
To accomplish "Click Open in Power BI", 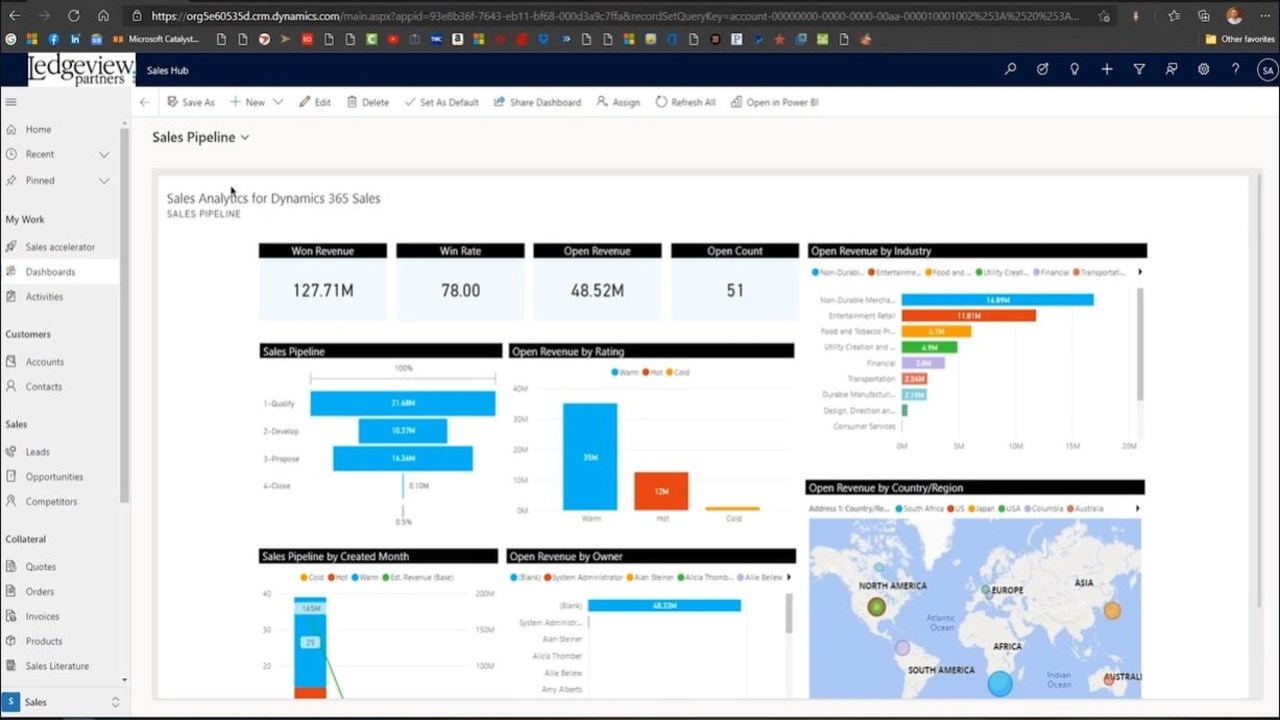I will [774, 102].
